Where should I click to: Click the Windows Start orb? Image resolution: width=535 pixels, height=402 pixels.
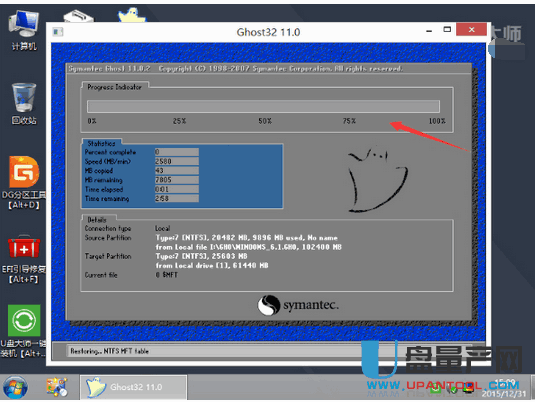pos(15,387)
